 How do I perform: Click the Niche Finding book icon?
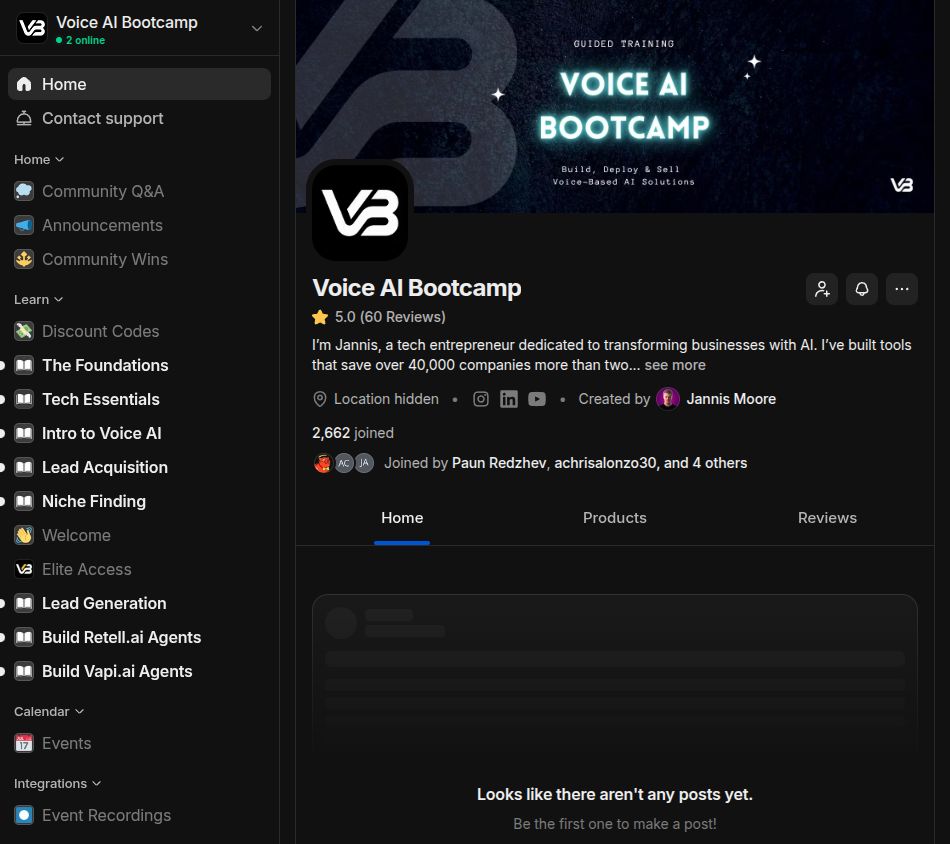tap(24, 501)
